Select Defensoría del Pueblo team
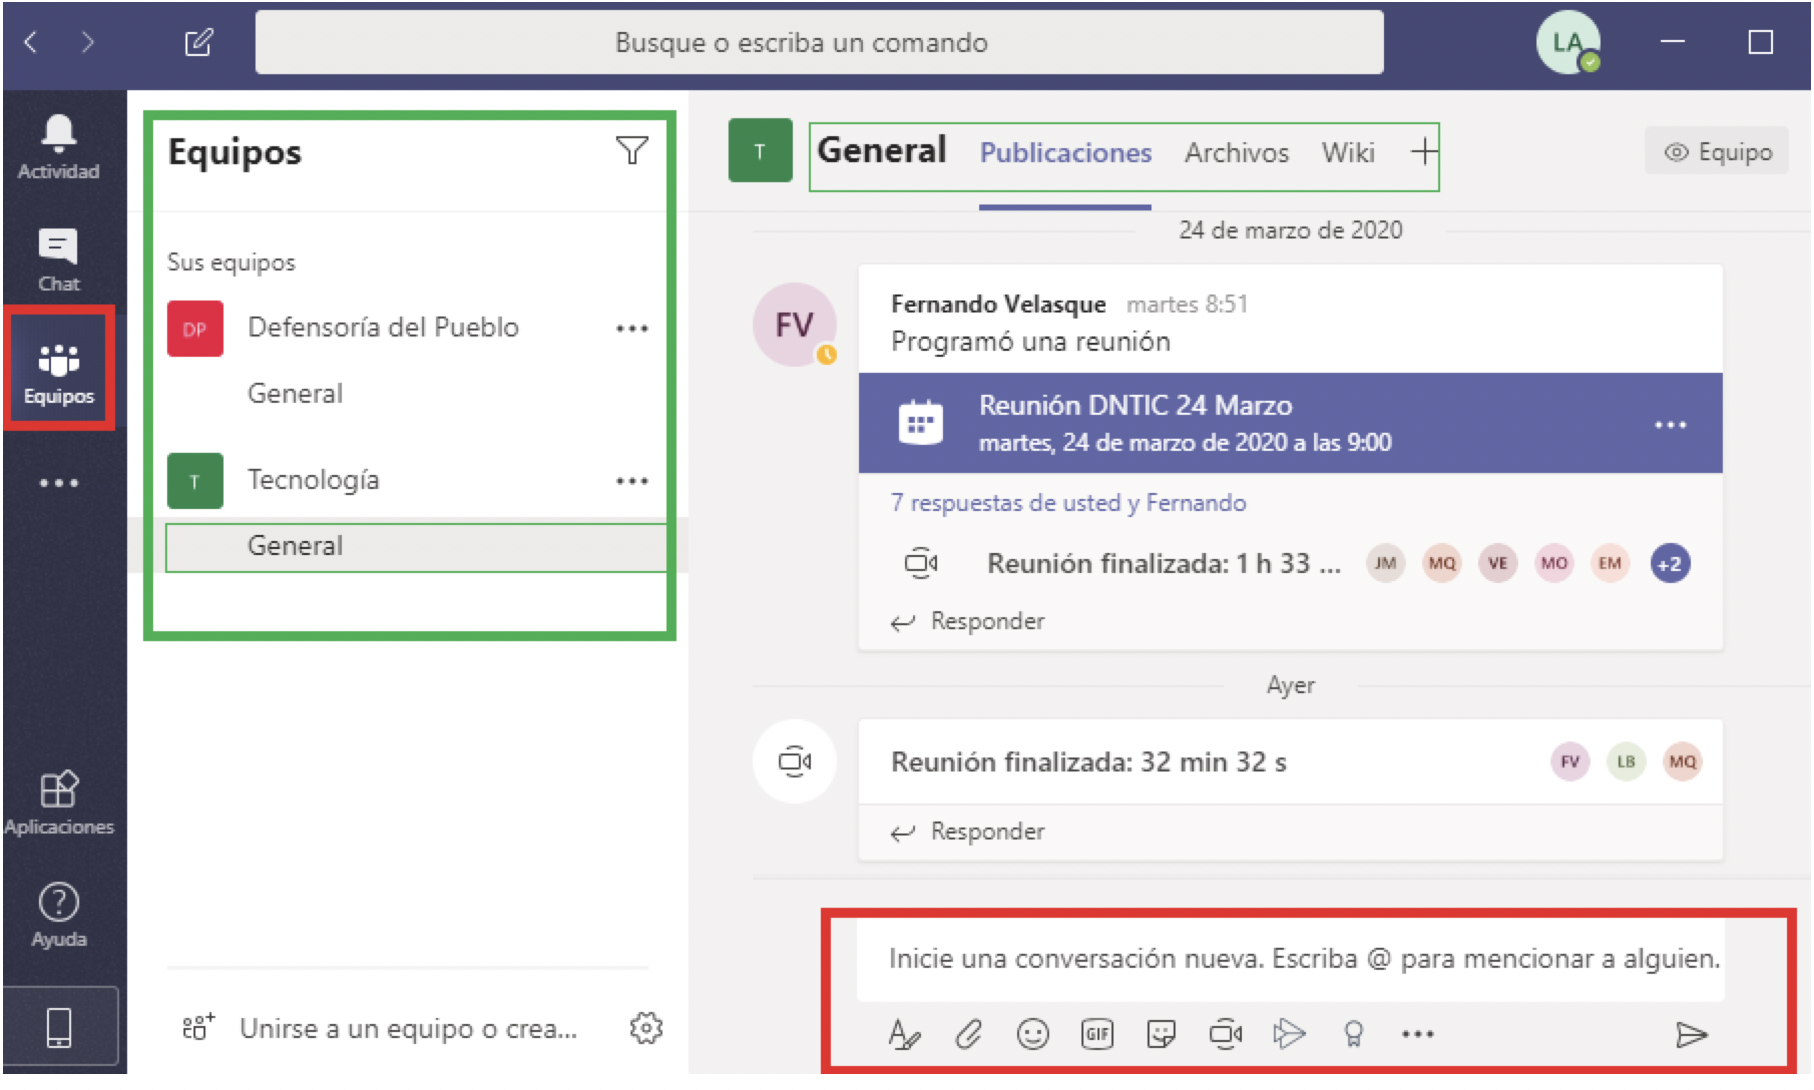This screenshot has height=1090, width=1814. (x=383, y=328)
